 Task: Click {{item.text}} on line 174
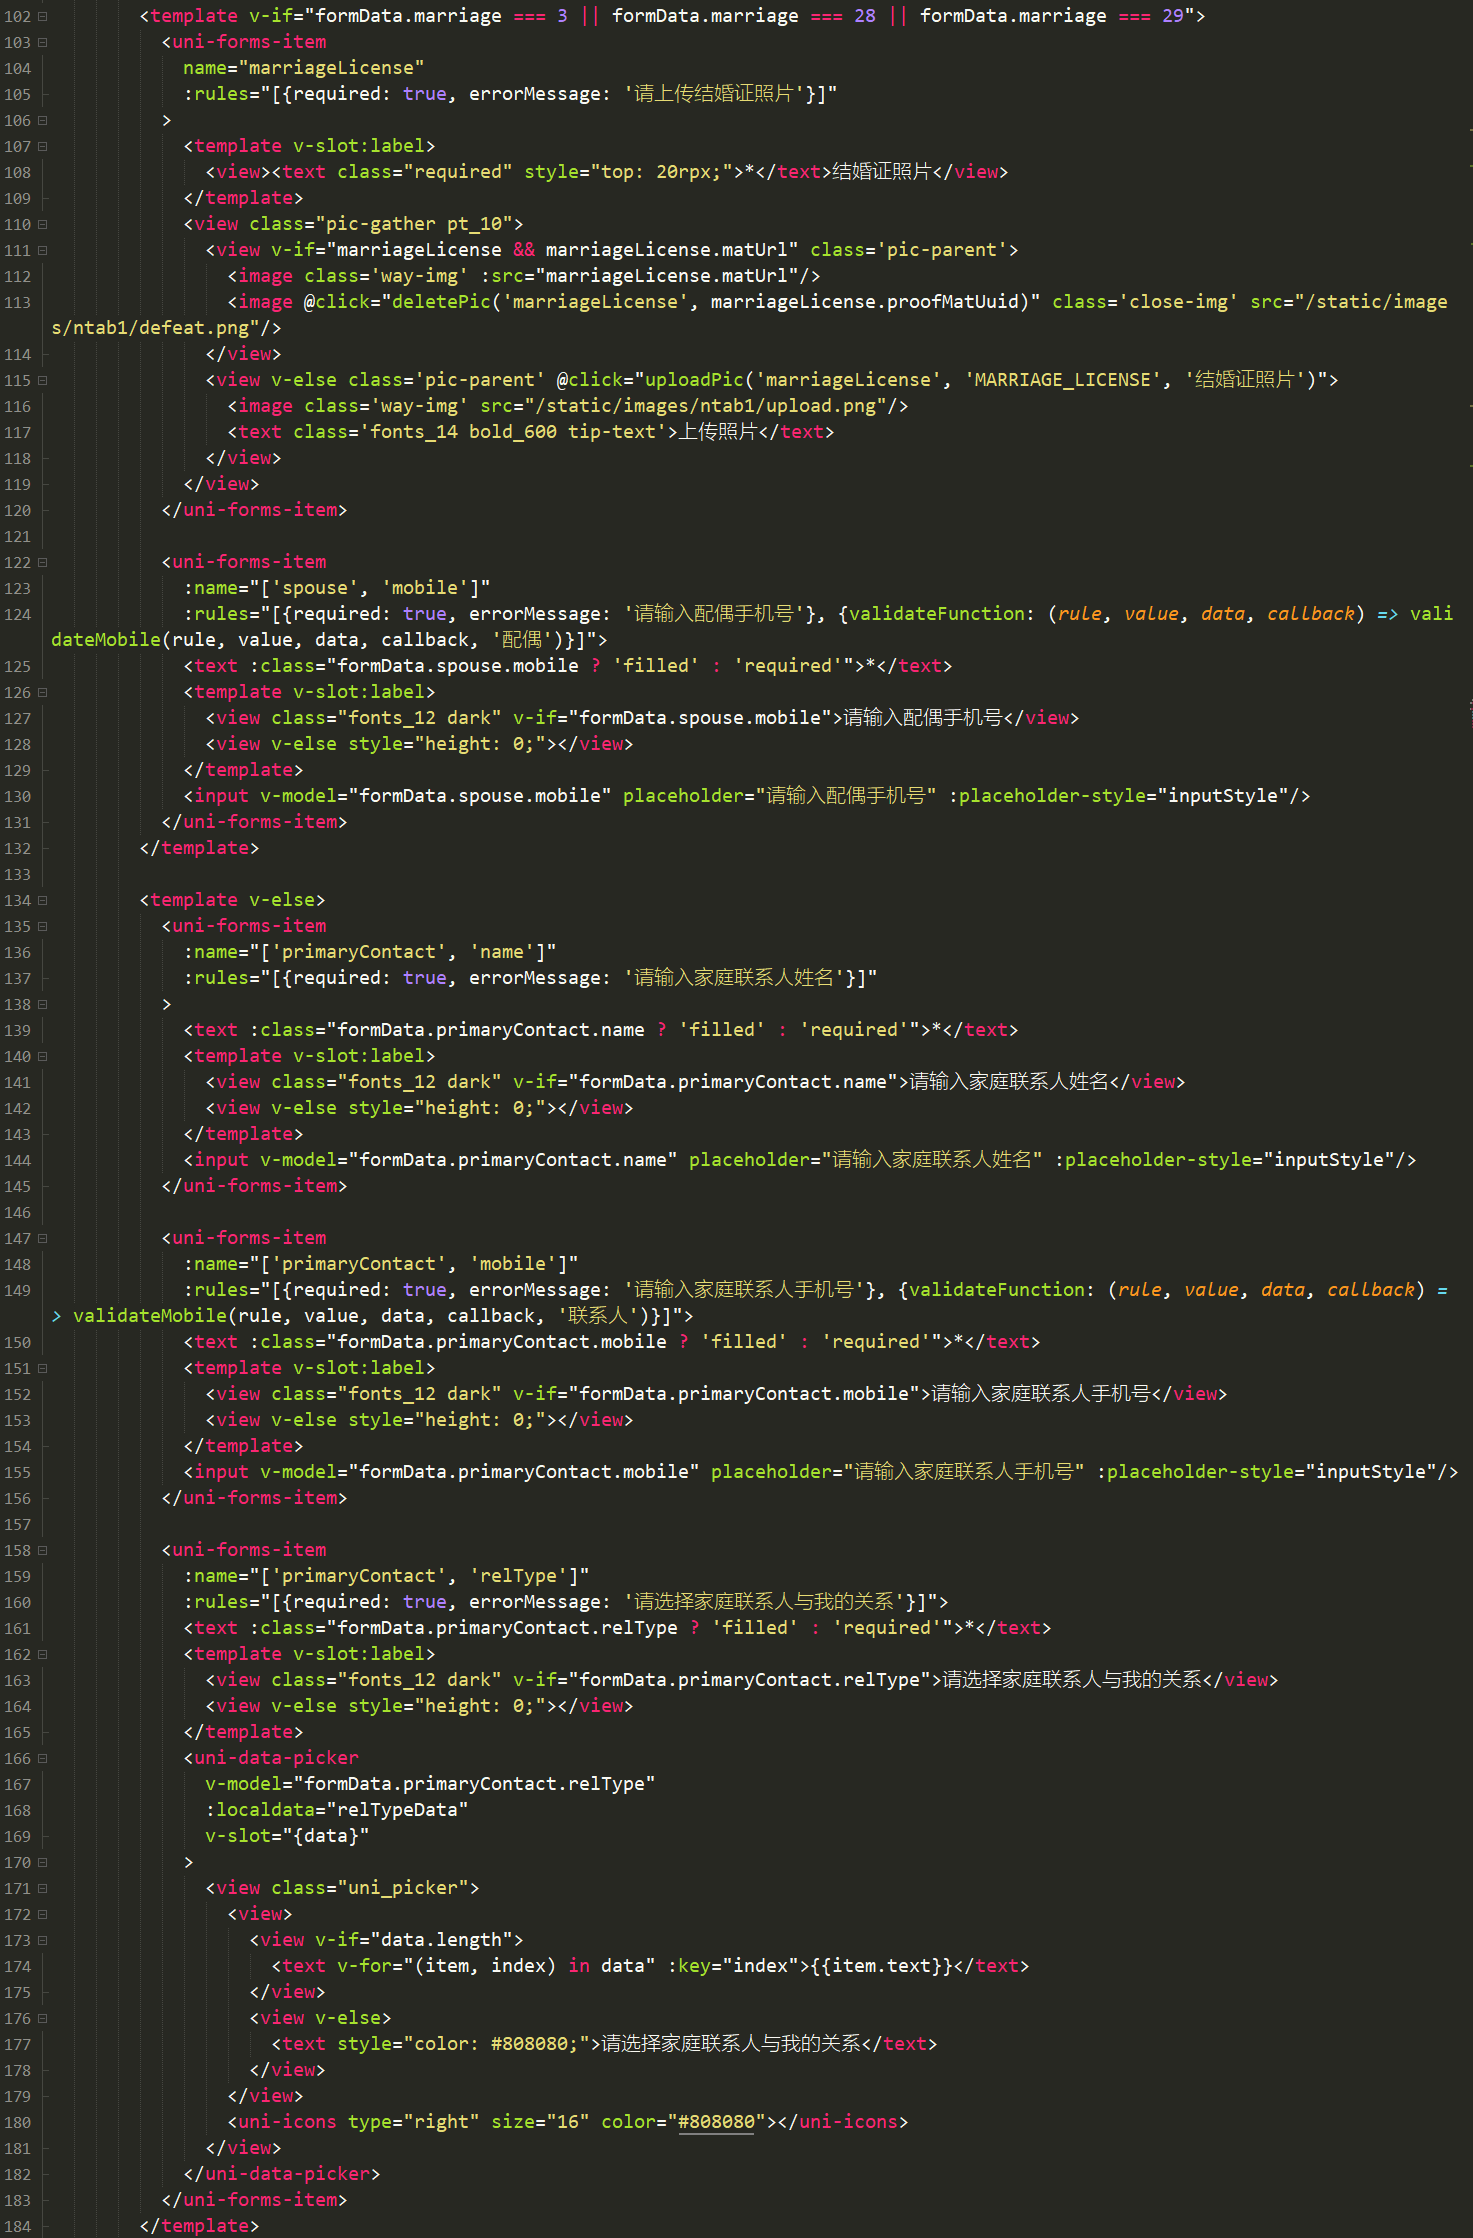882,1966
